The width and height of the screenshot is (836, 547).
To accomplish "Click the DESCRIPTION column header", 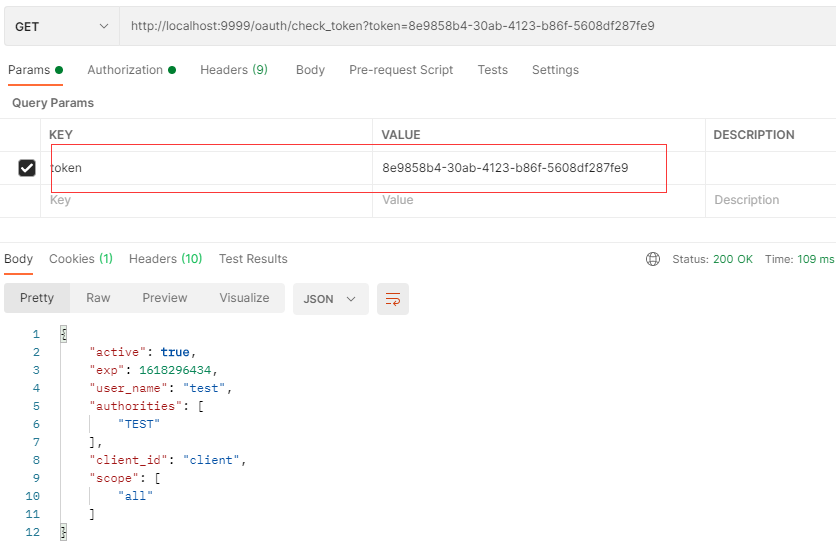I will tap(754, 135).
